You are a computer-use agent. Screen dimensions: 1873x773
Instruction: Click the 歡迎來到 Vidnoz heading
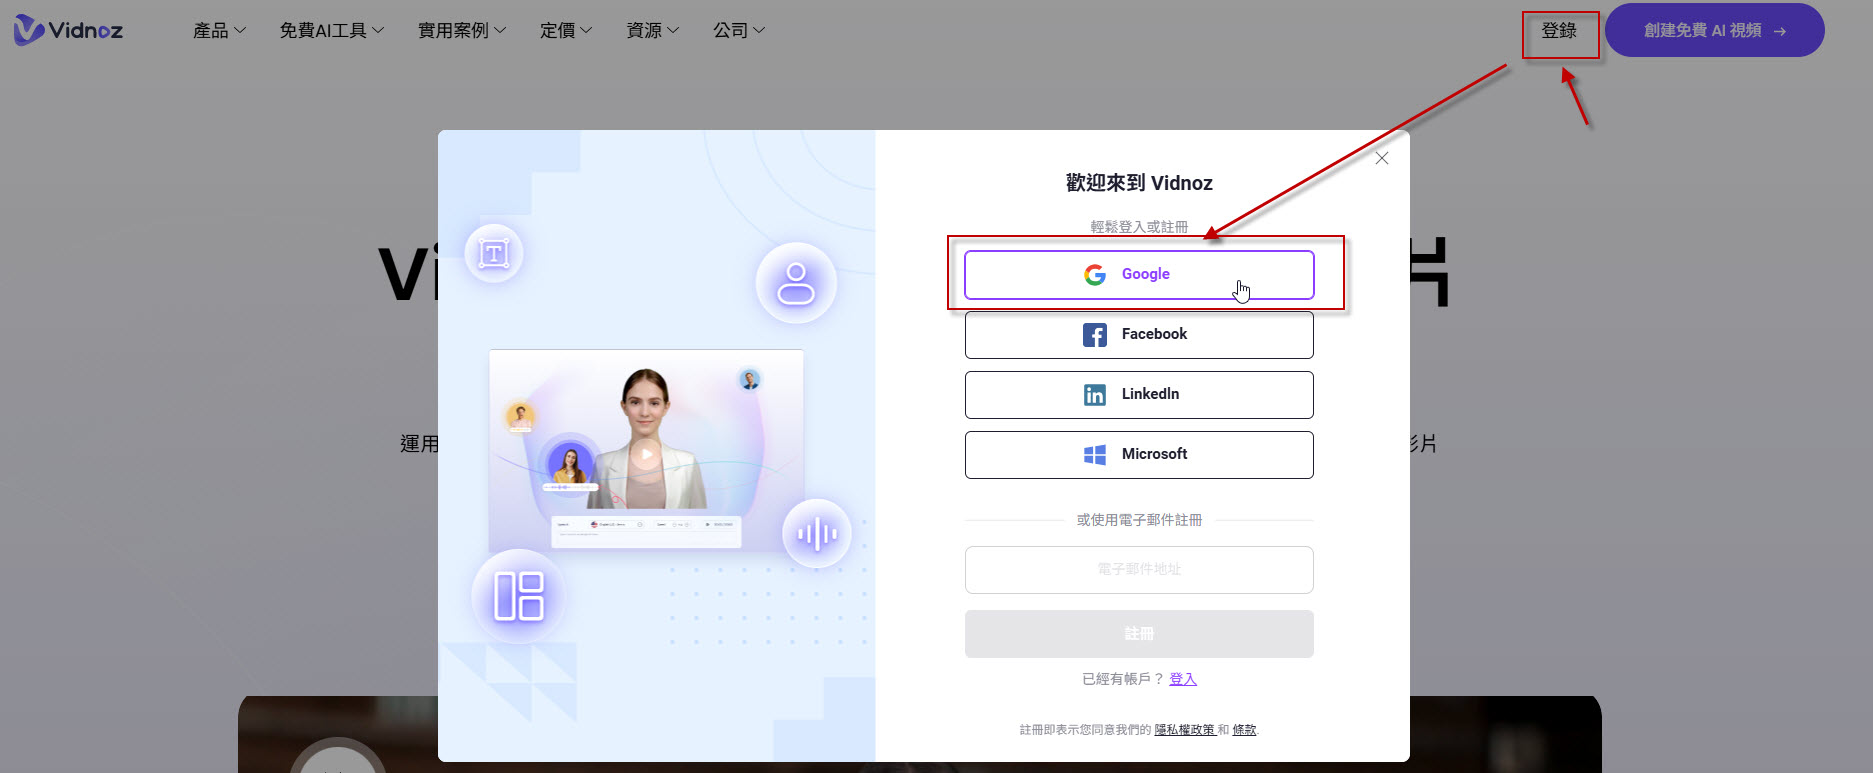point(1139,183)
